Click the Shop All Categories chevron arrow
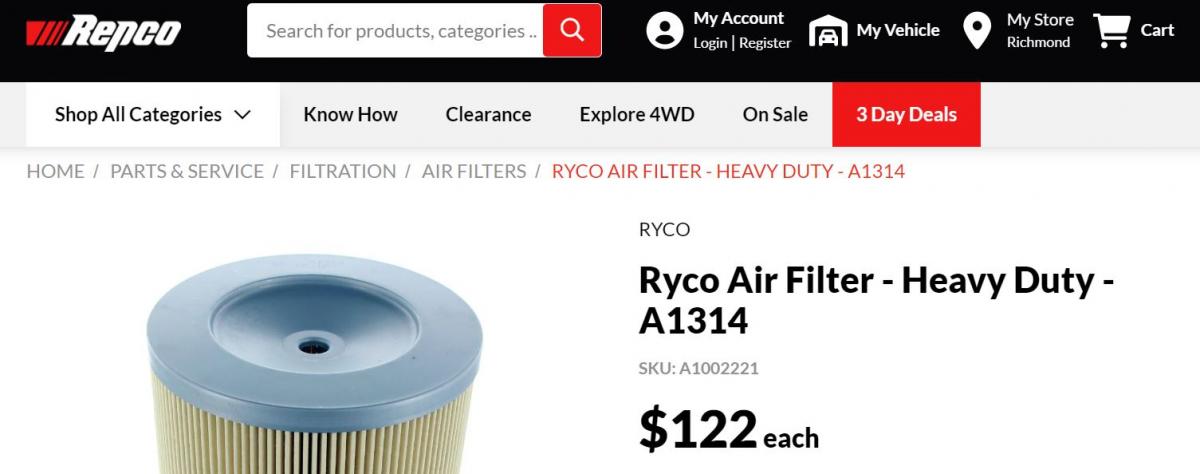This screenshot has width=1200, height=474. point(242,115)
